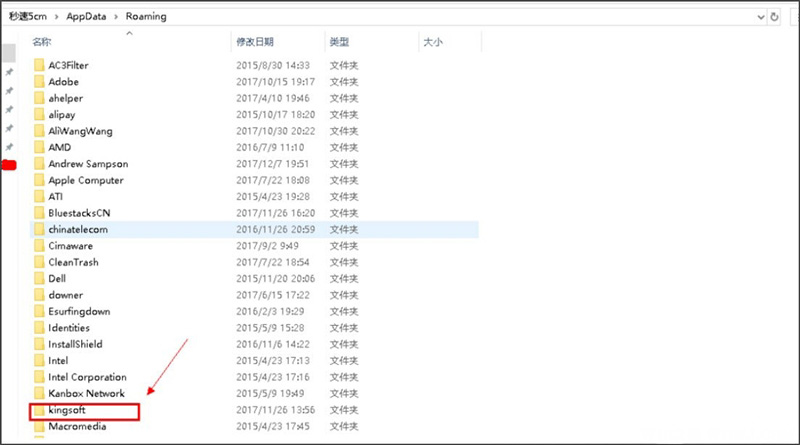Screen dimensions: 800x445
Task: Click the Esurfingdown folder name
Action: coord(79,311)
